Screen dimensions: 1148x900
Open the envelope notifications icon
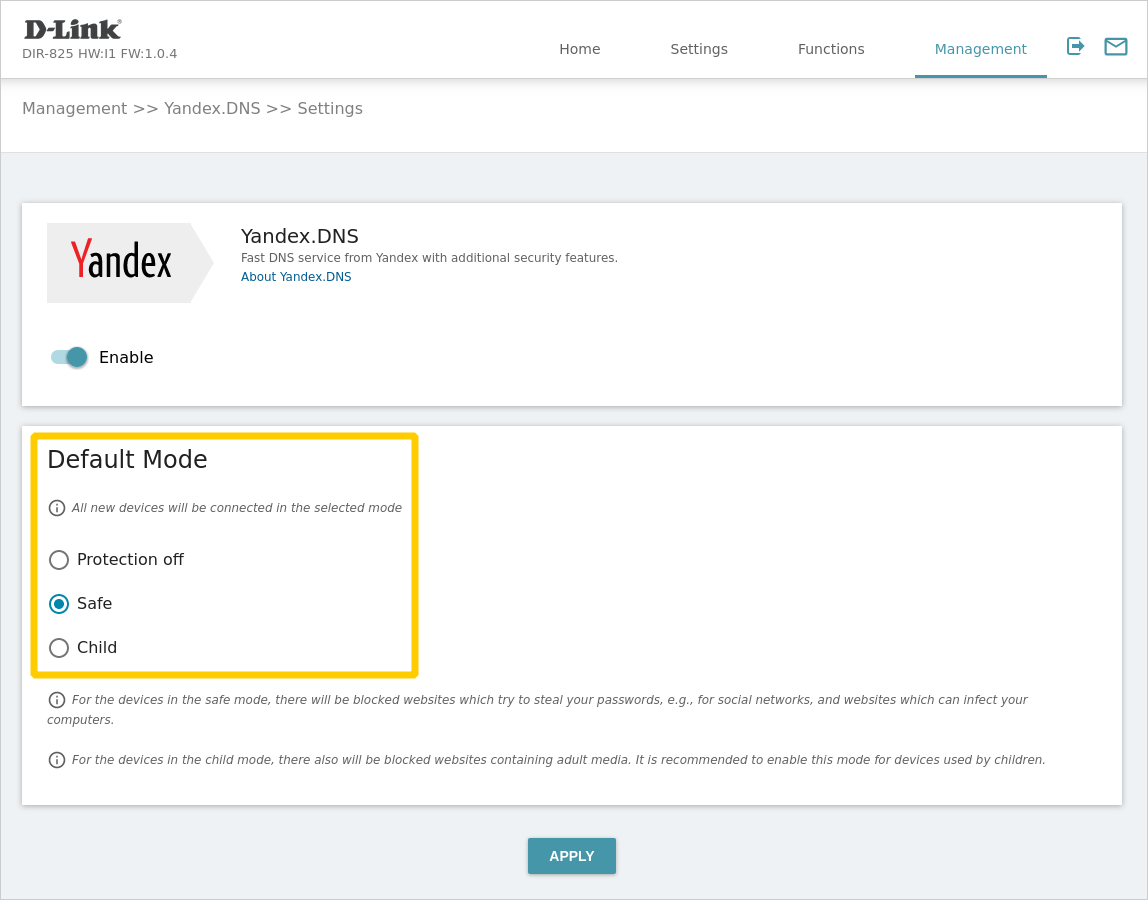(x=1115, y=46)
